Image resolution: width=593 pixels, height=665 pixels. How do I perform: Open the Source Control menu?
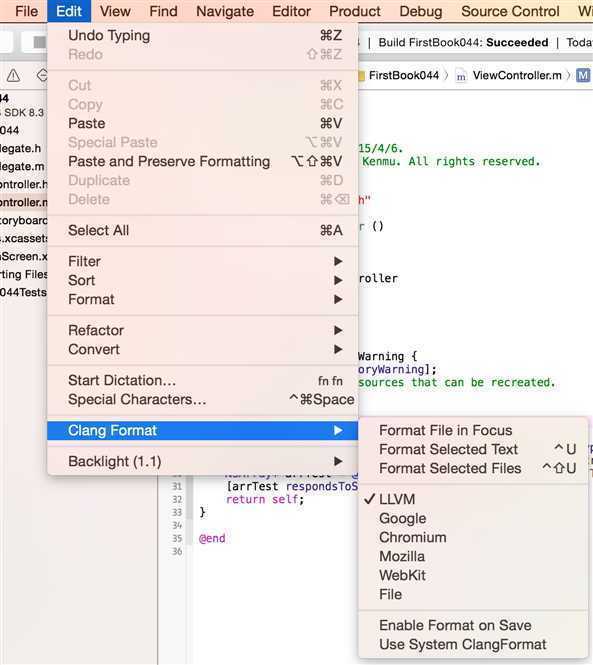510,11
